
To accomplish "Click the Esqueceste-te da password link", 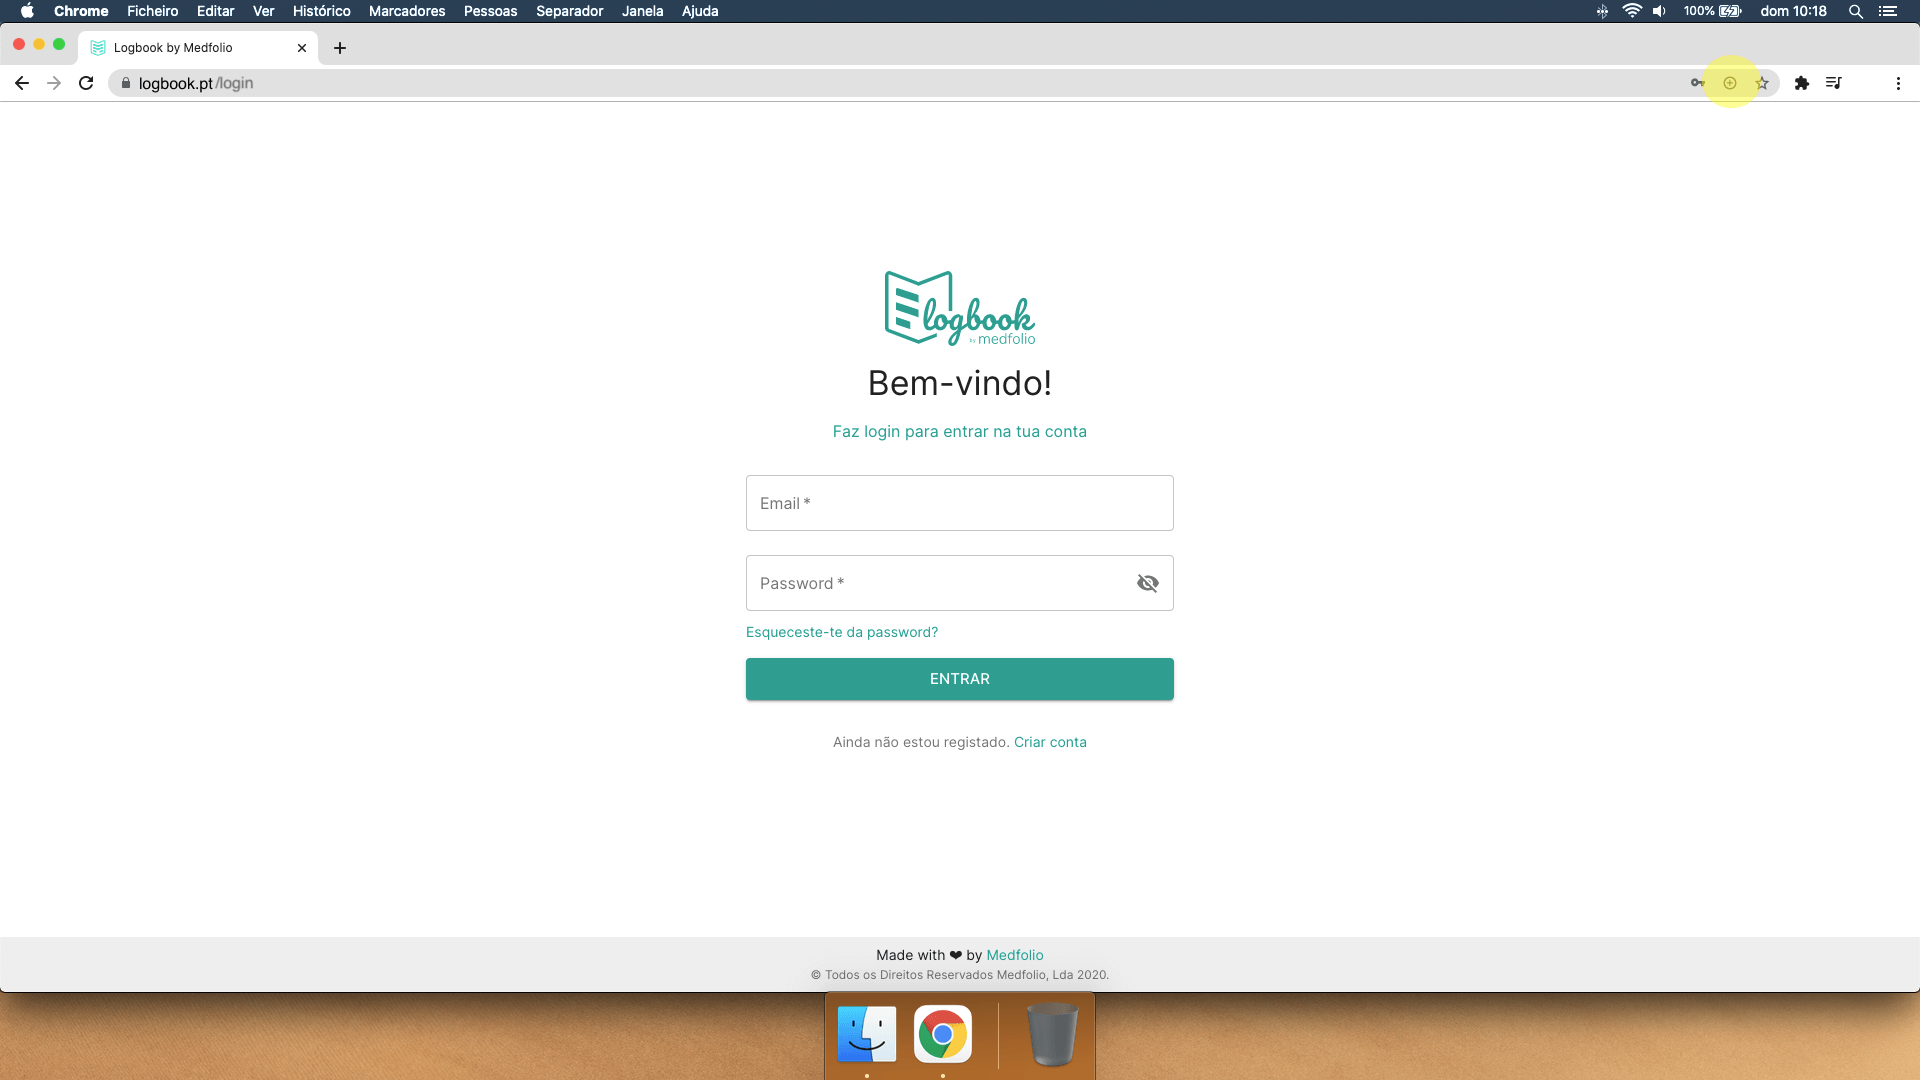I will (841, 630).
